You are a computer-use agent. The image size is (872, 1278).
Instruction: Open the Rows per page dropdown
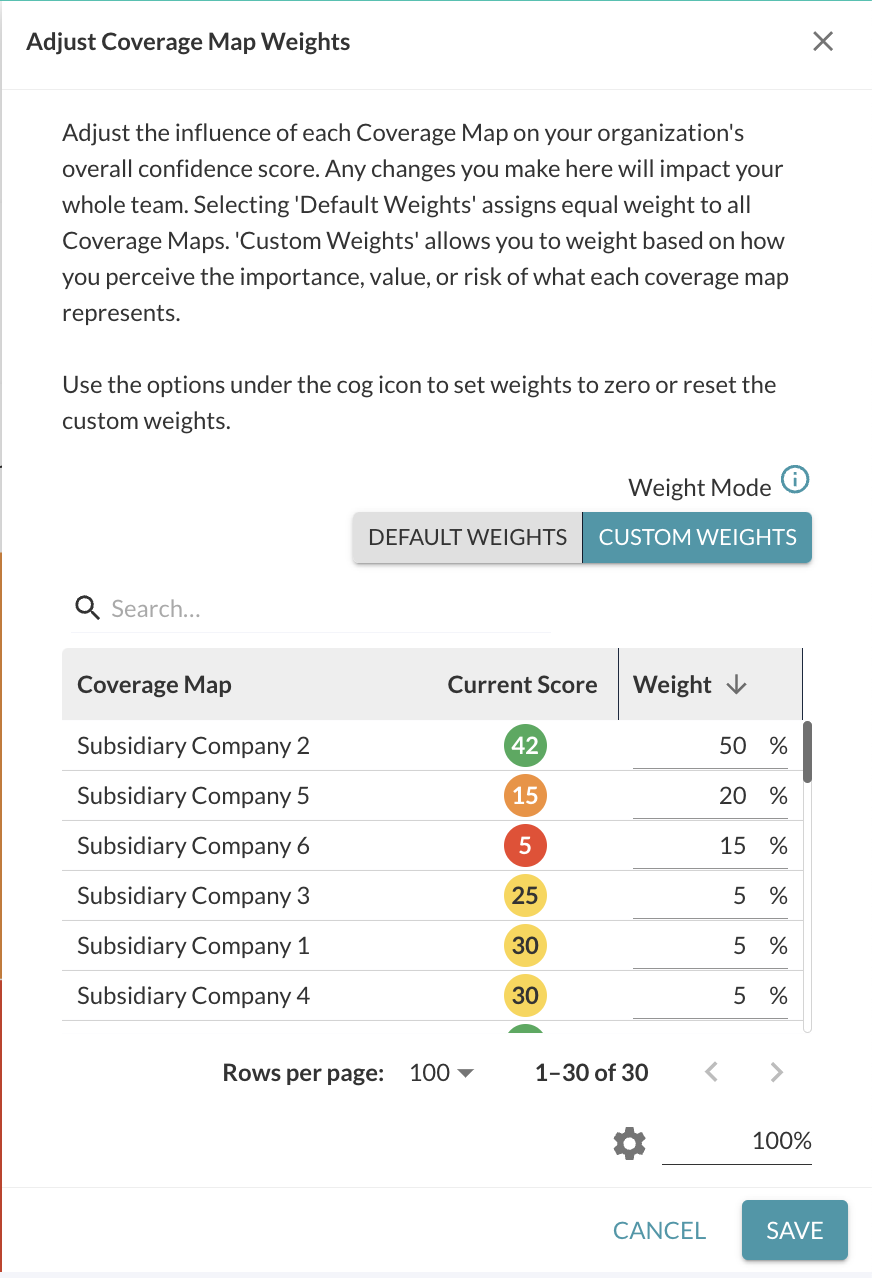point(440,1072)
